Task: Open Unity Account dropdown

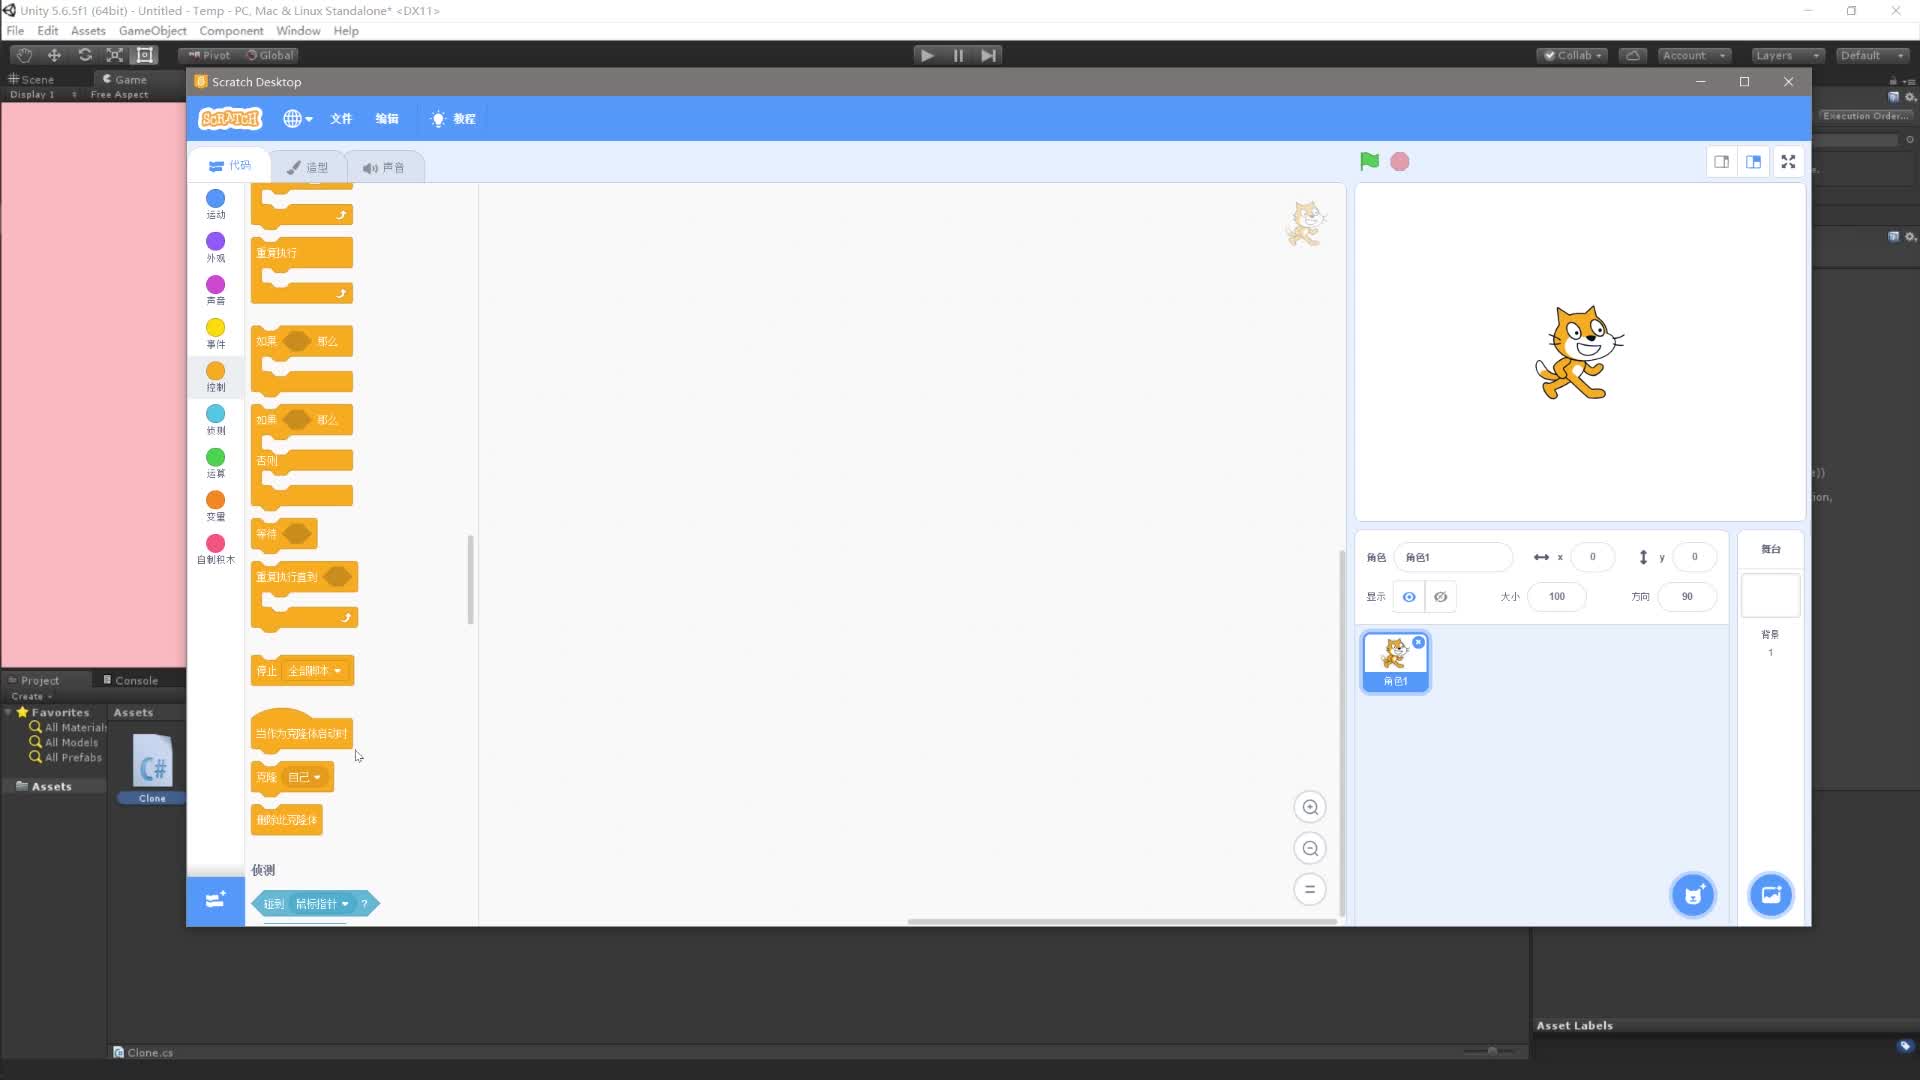Action: tap(1693, 56)
